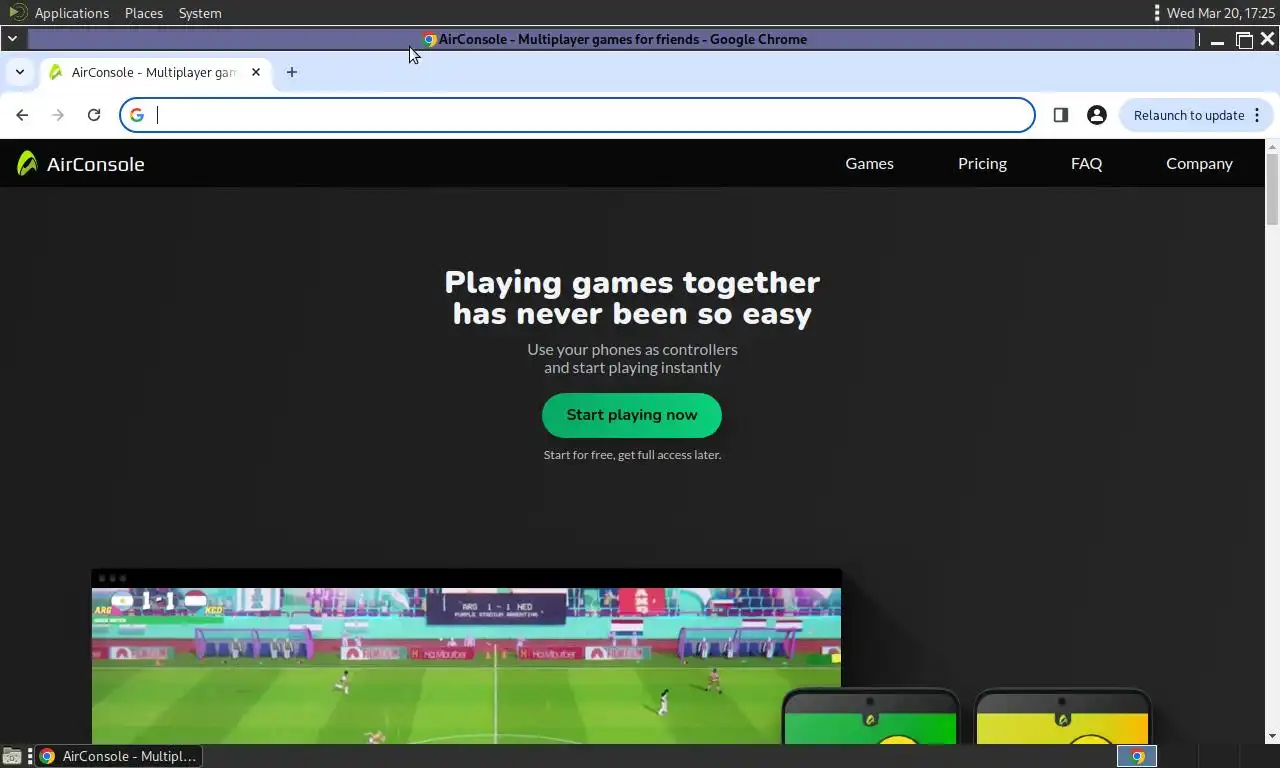Toggle the Chrome side panel icon

tap(1061, 115)
